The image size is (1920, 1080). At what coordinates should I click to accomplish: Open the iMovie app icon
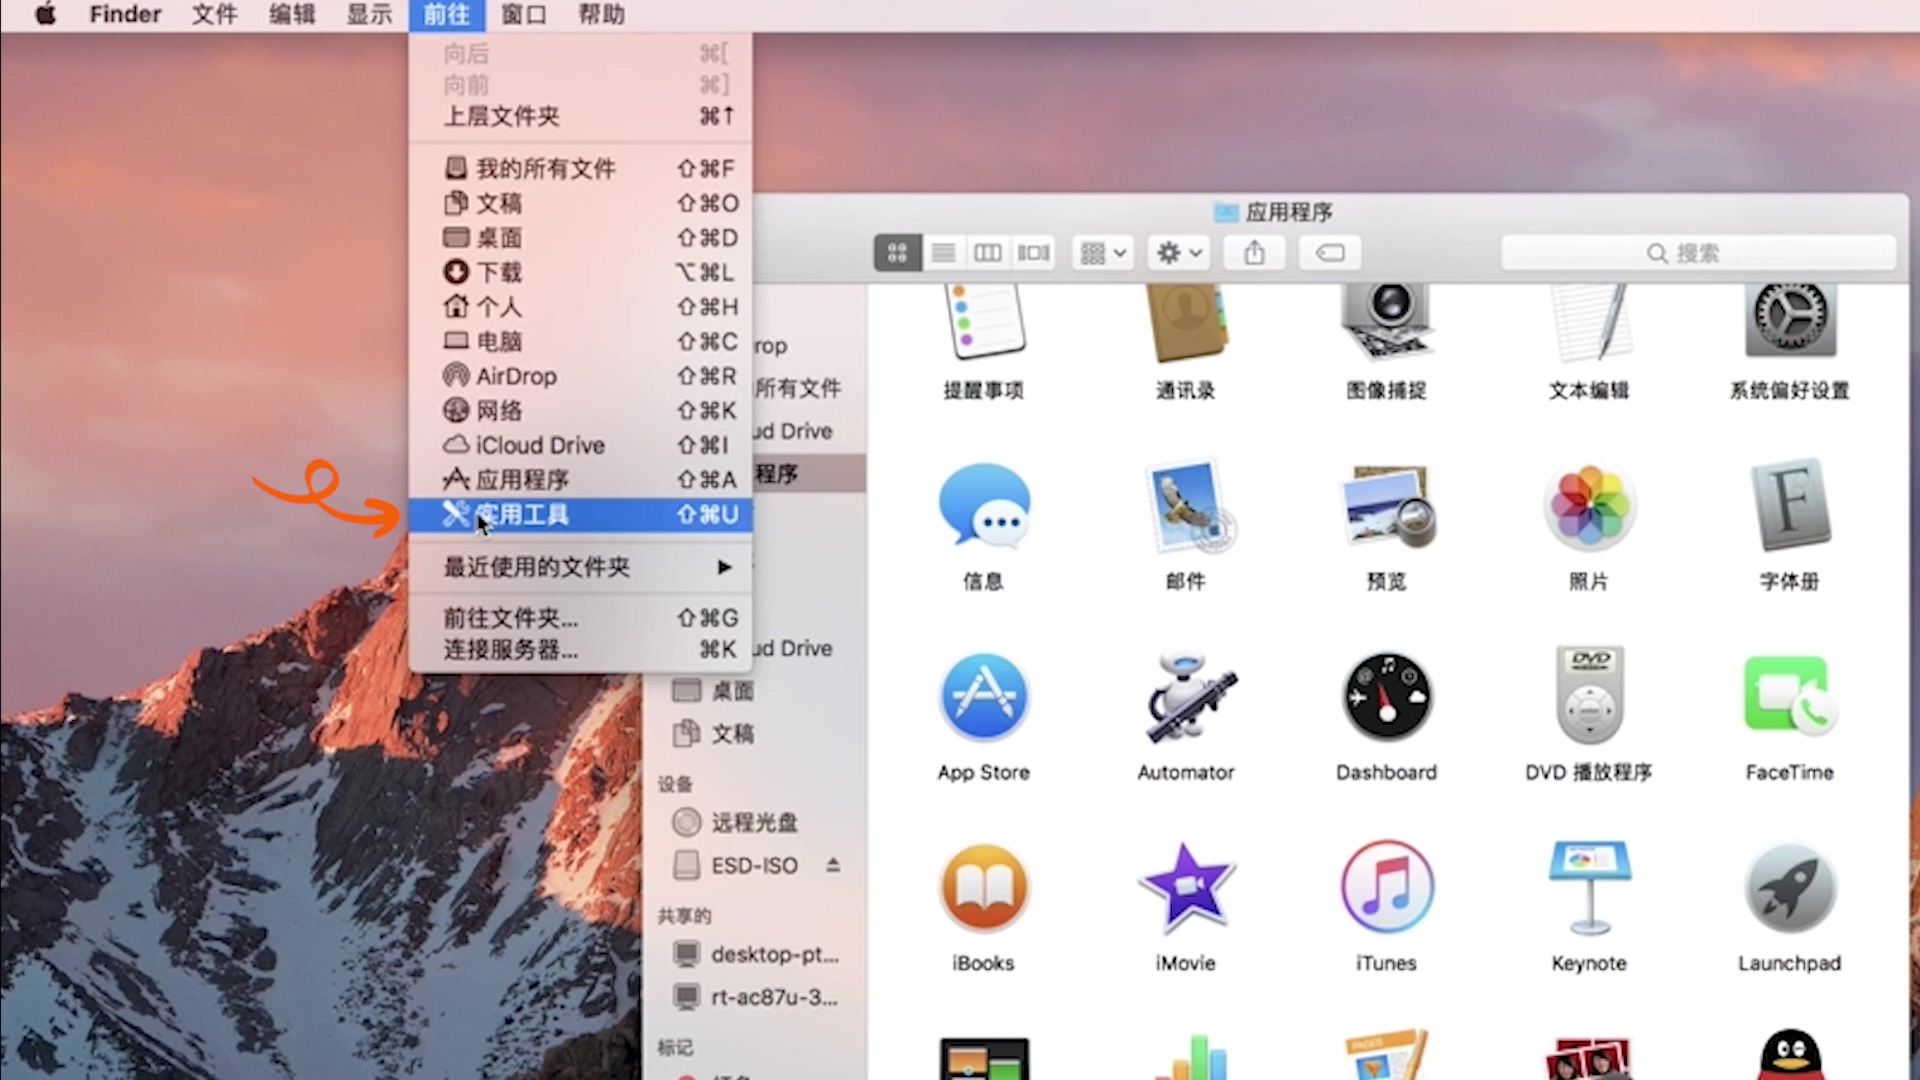[1187, 888]
